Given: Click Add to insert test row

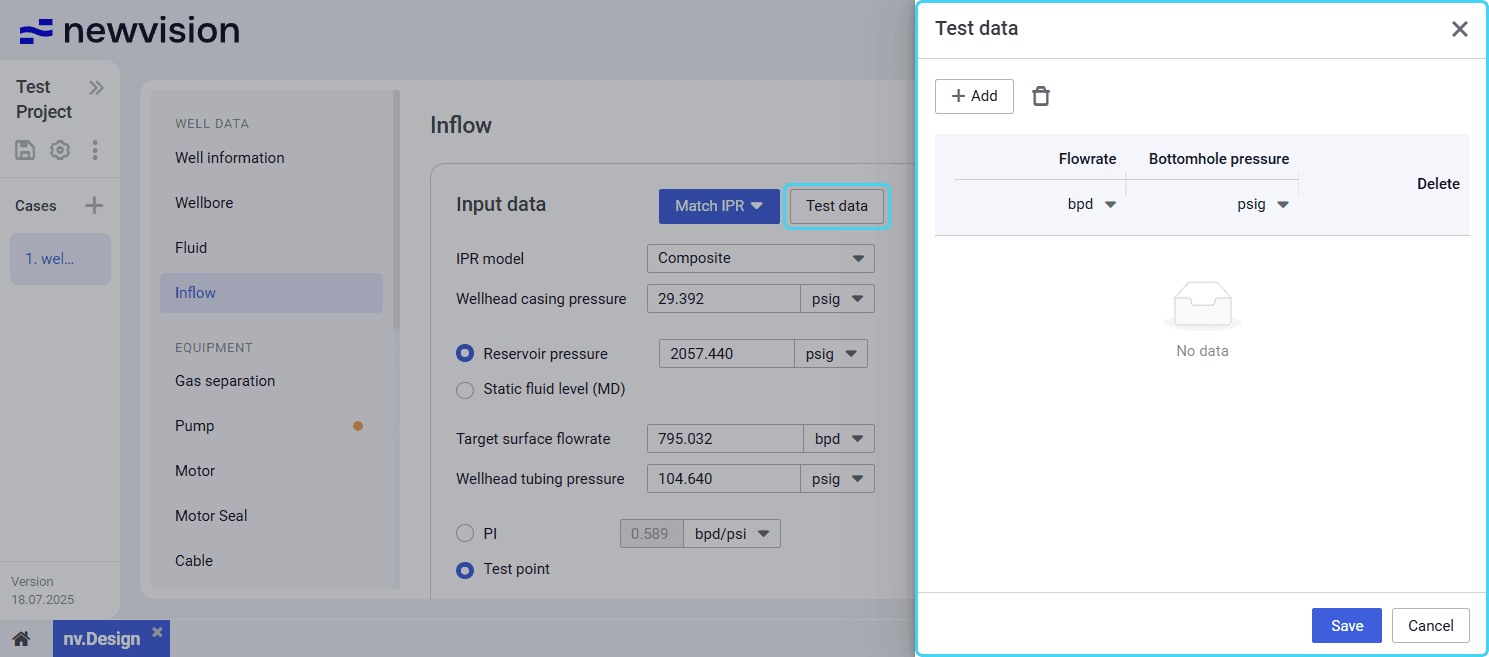Looking at the screenshot, I should [x=974, y=96].
